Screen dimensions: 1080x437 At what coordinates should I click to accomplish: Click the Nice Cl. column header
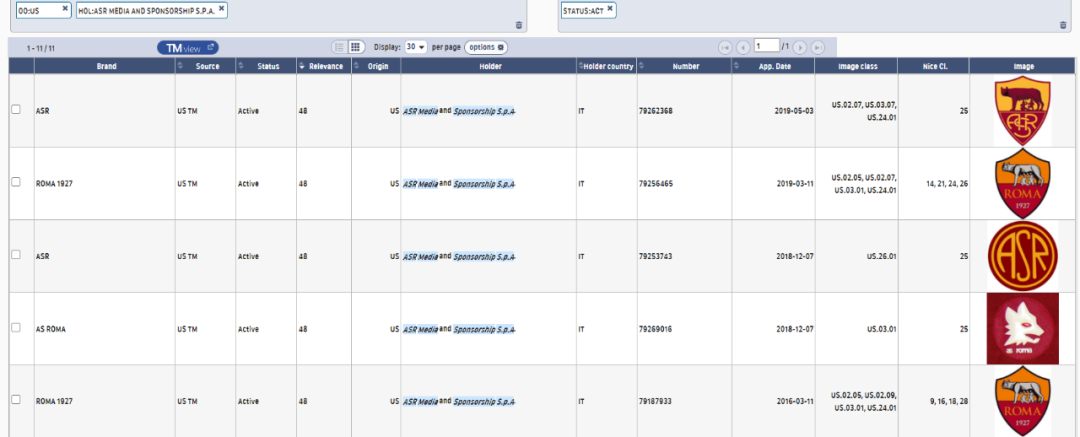(x=933, y=66)
